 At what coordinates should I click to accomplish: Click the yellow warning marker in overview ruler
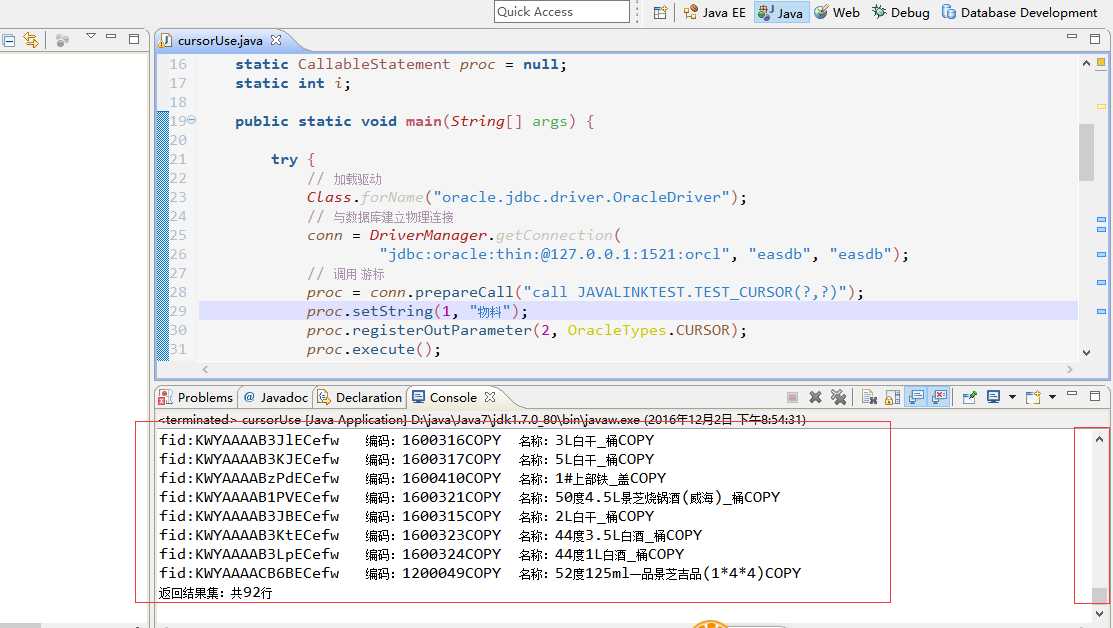click(x=1101, y=106)
